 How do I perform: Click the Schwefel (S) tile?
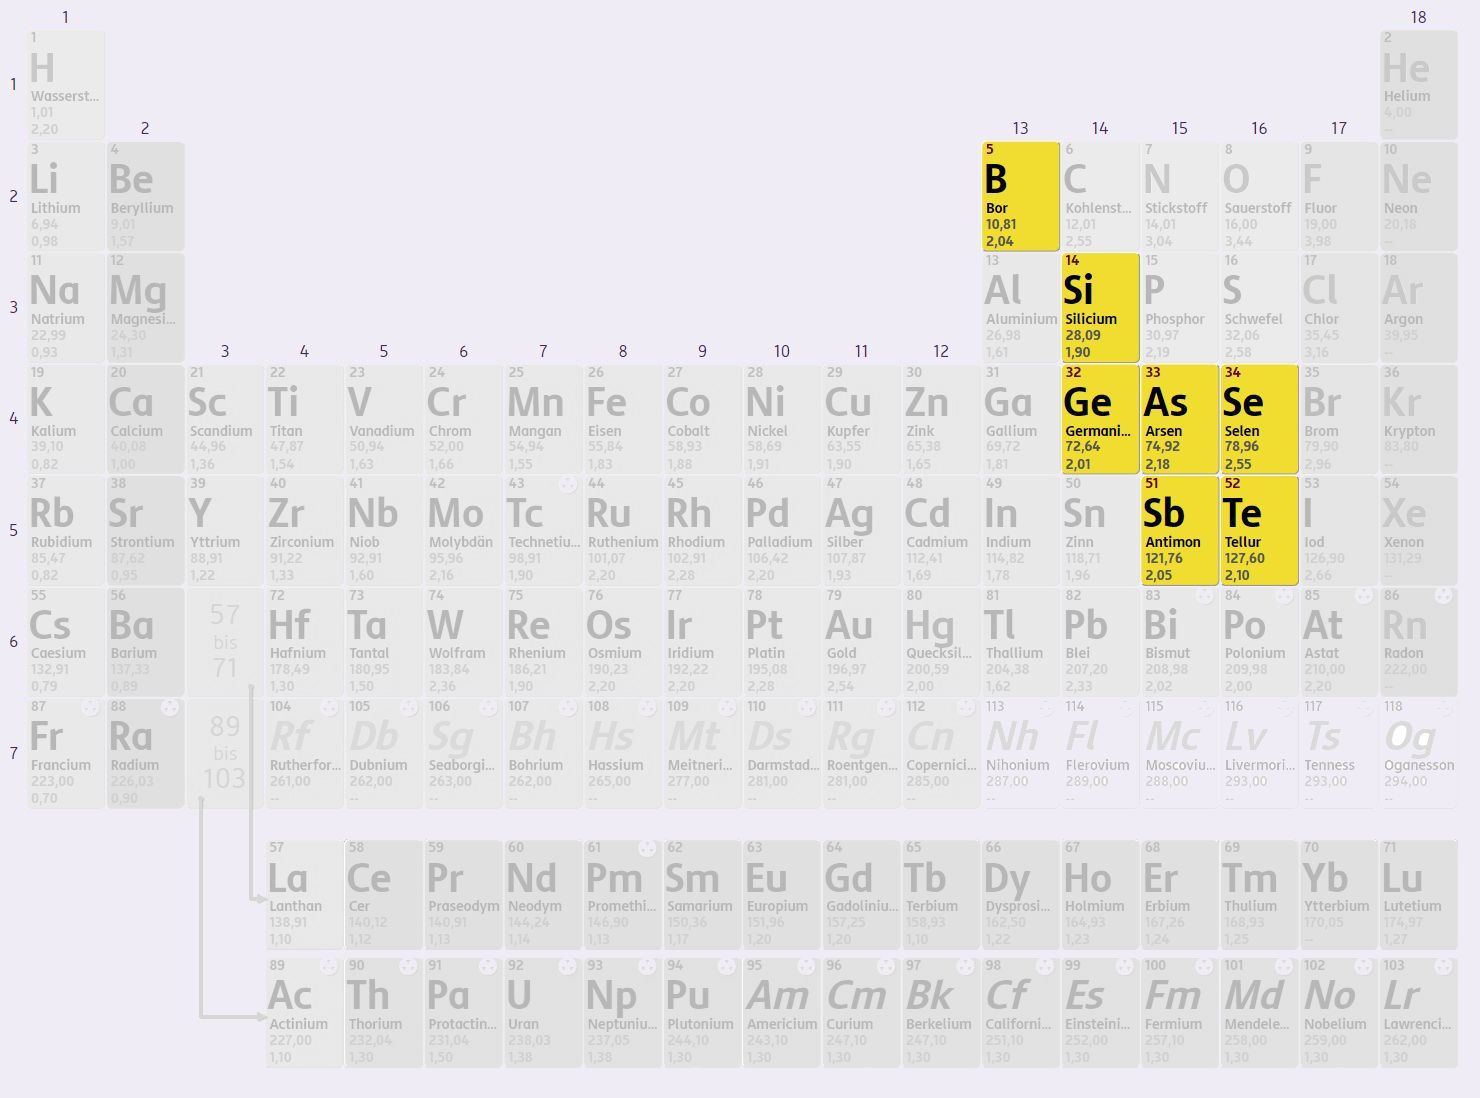pos(1260,307)
